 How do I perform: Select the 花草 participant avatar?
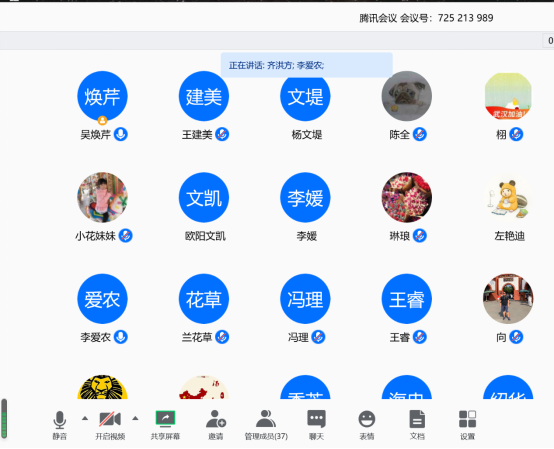(x=204, y=299)
